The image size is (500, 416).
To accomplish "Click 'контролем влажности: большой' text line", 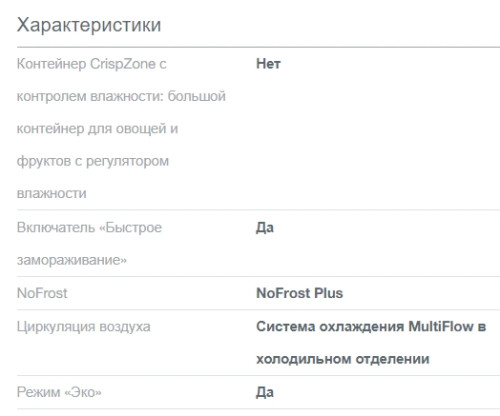I will click(121, 96).
